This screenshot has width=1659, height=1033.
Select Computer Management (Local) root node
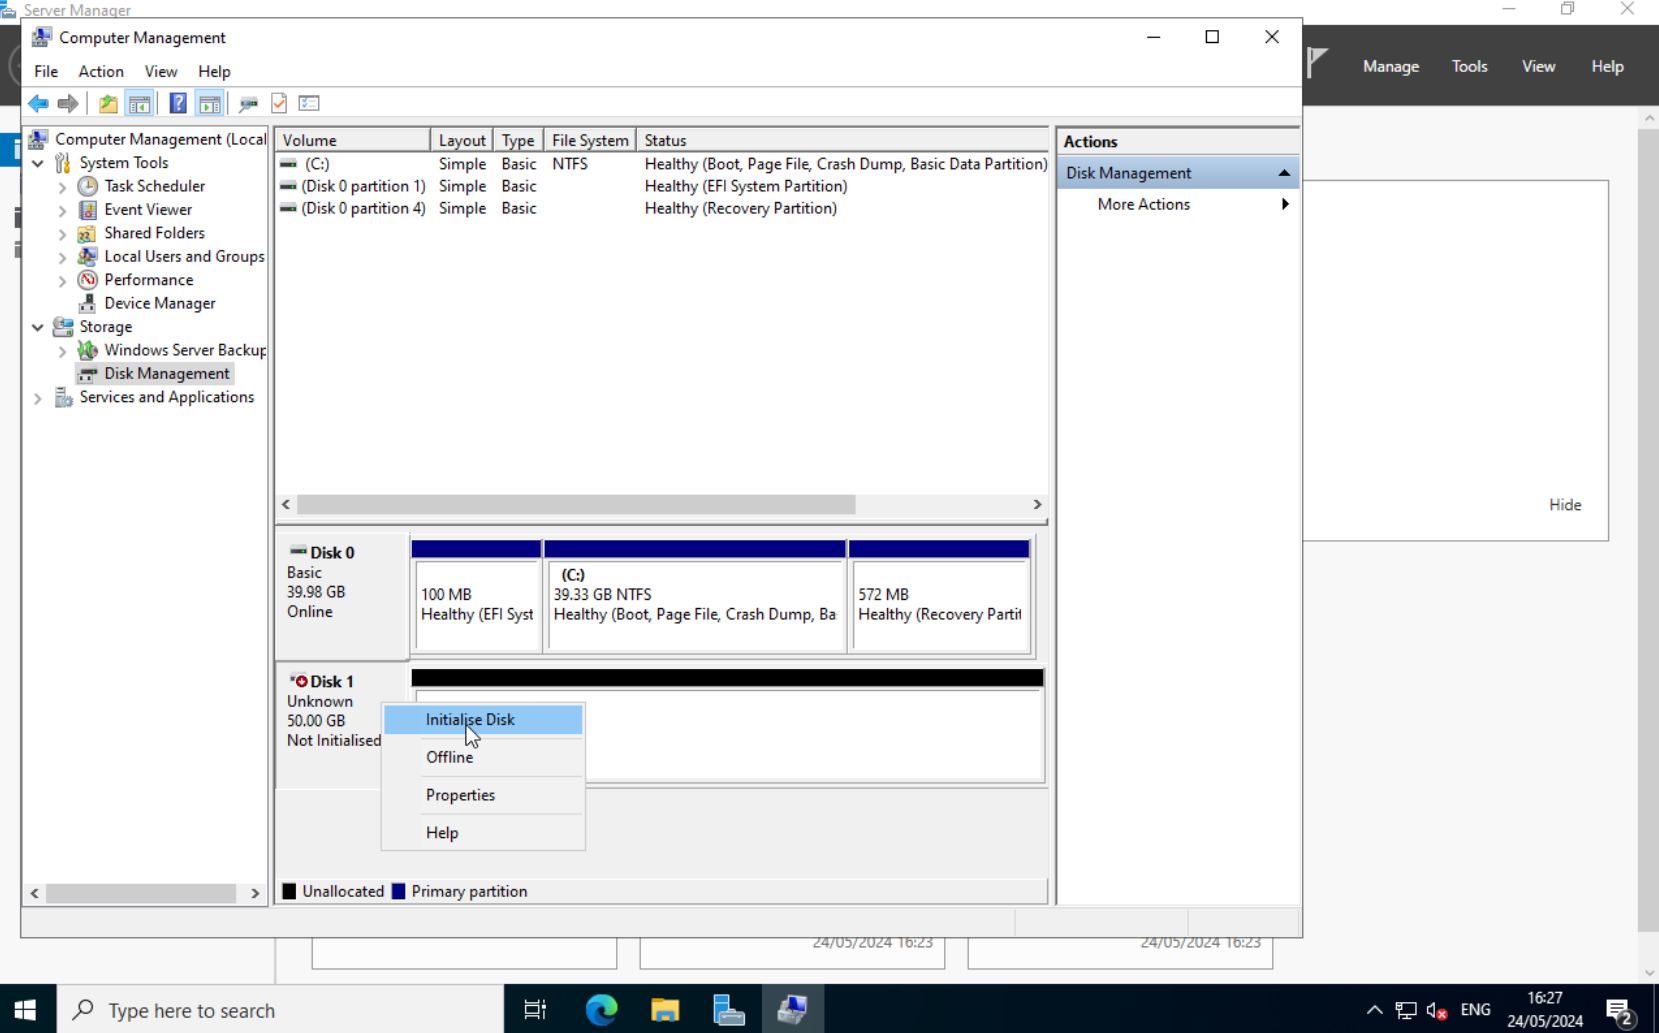(x=160, y=139)
